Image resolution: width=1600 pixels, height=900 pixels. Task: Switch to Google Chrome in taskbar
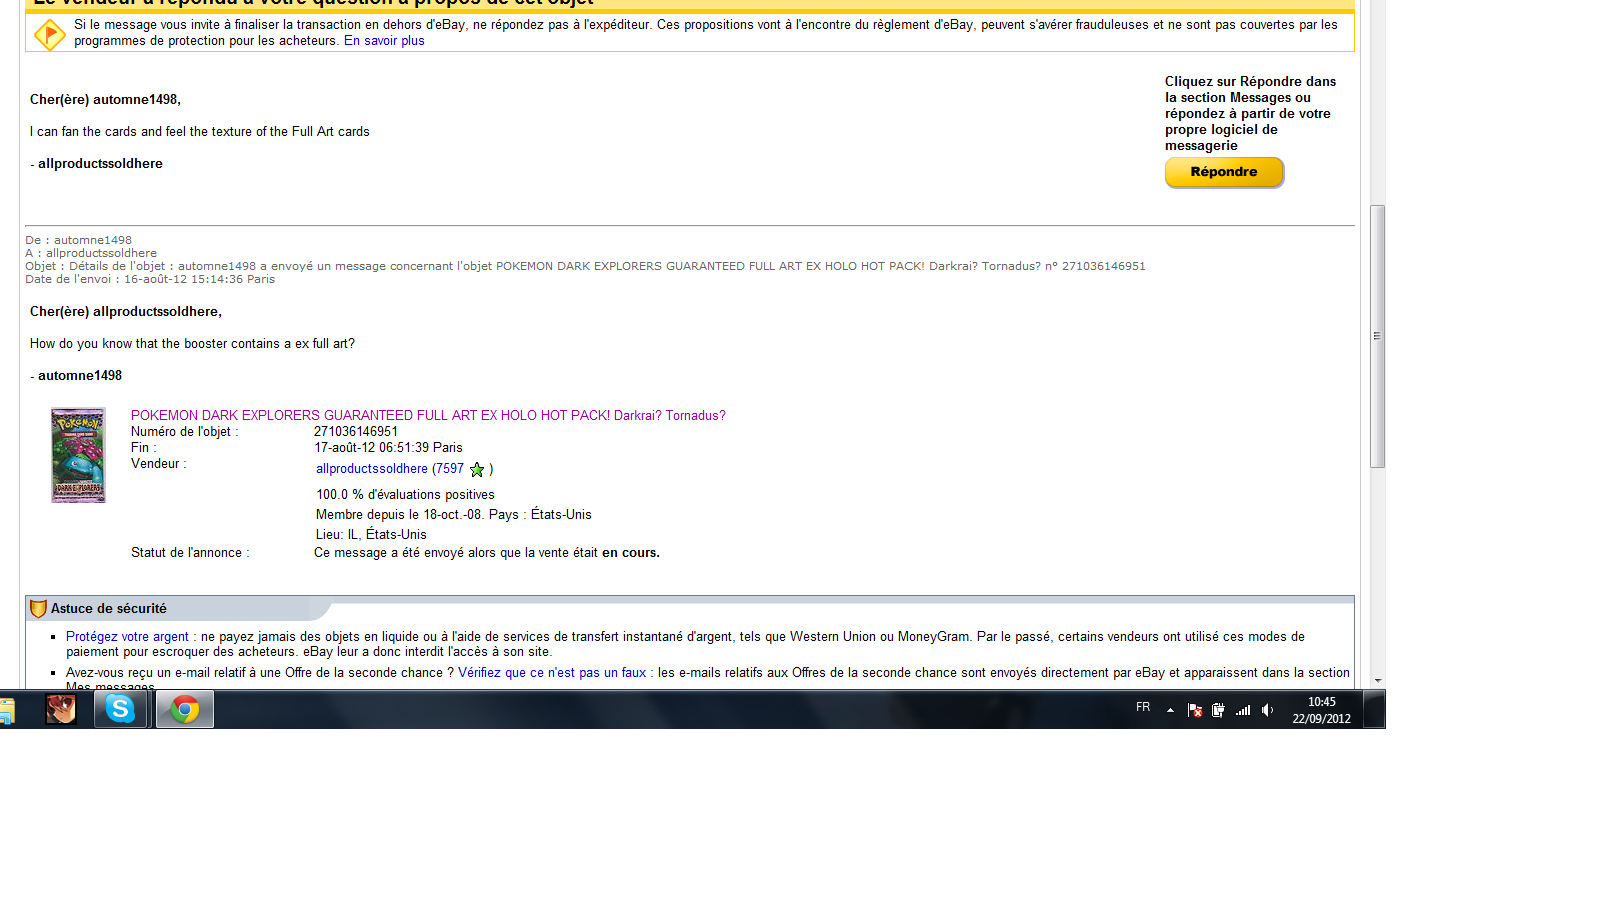(185, 709)
